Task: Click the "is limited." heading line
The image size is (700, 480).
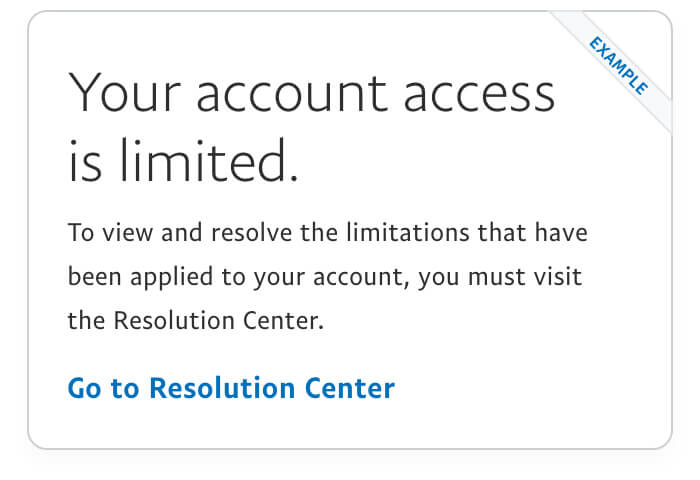Action: click(x=183, y=162)
